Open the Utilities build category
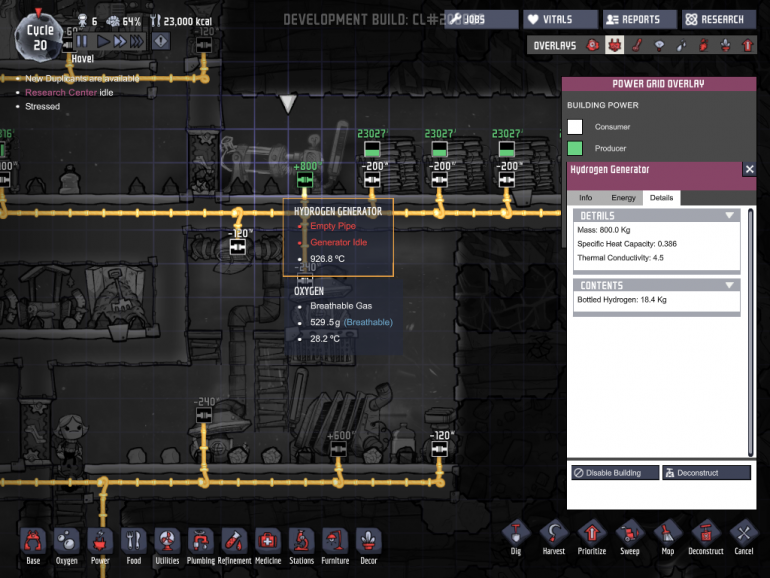This screenshot has height=578, width=770. 167,546
